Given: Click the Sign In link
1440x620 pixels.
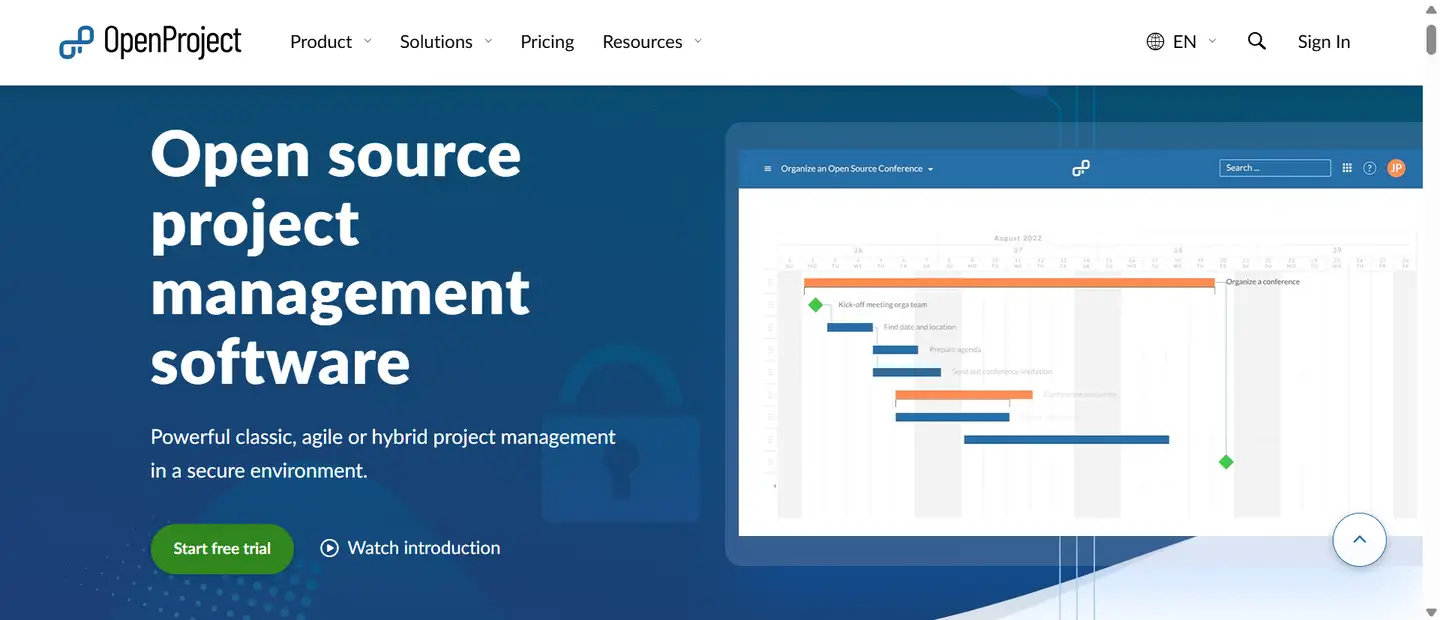Looking at the screenshot, I should 1324,42.
